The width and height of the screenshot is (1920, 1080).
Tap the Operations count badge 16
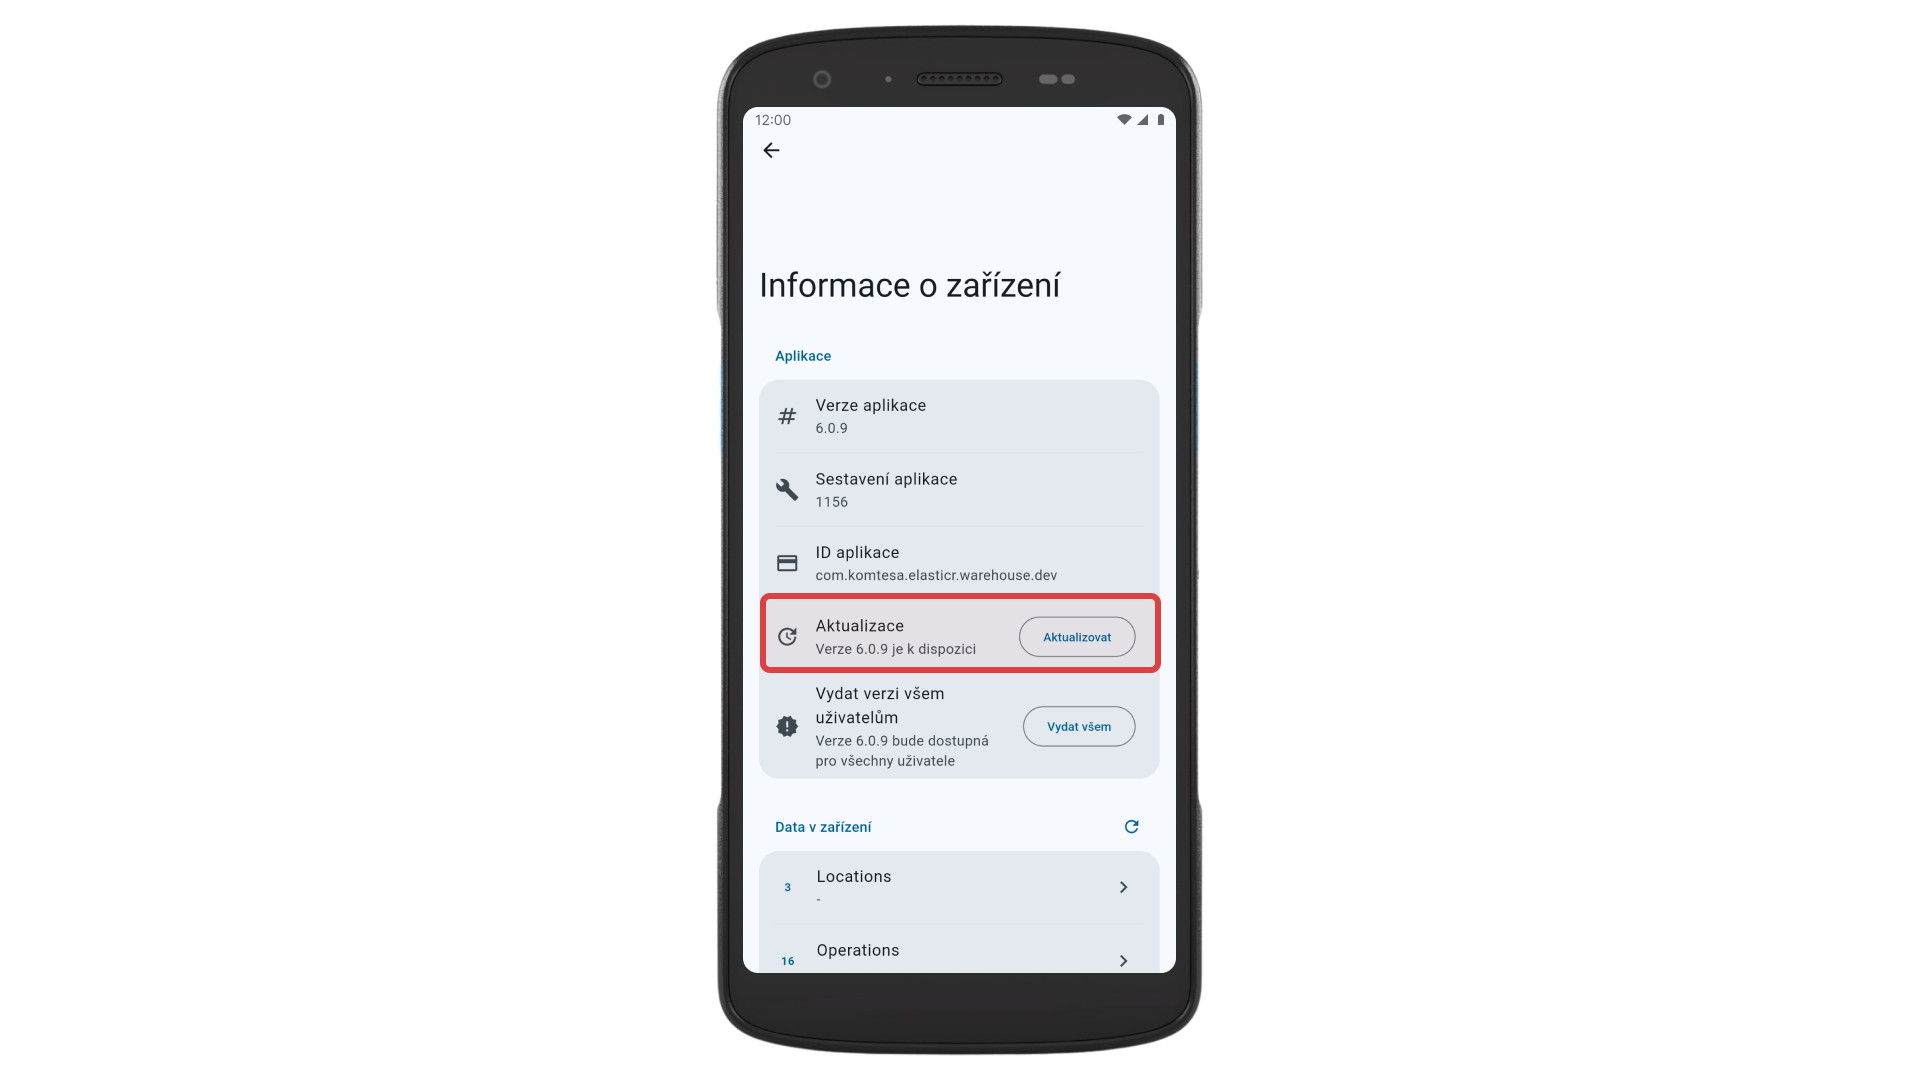pyautogui.click(x=787, y=961)
